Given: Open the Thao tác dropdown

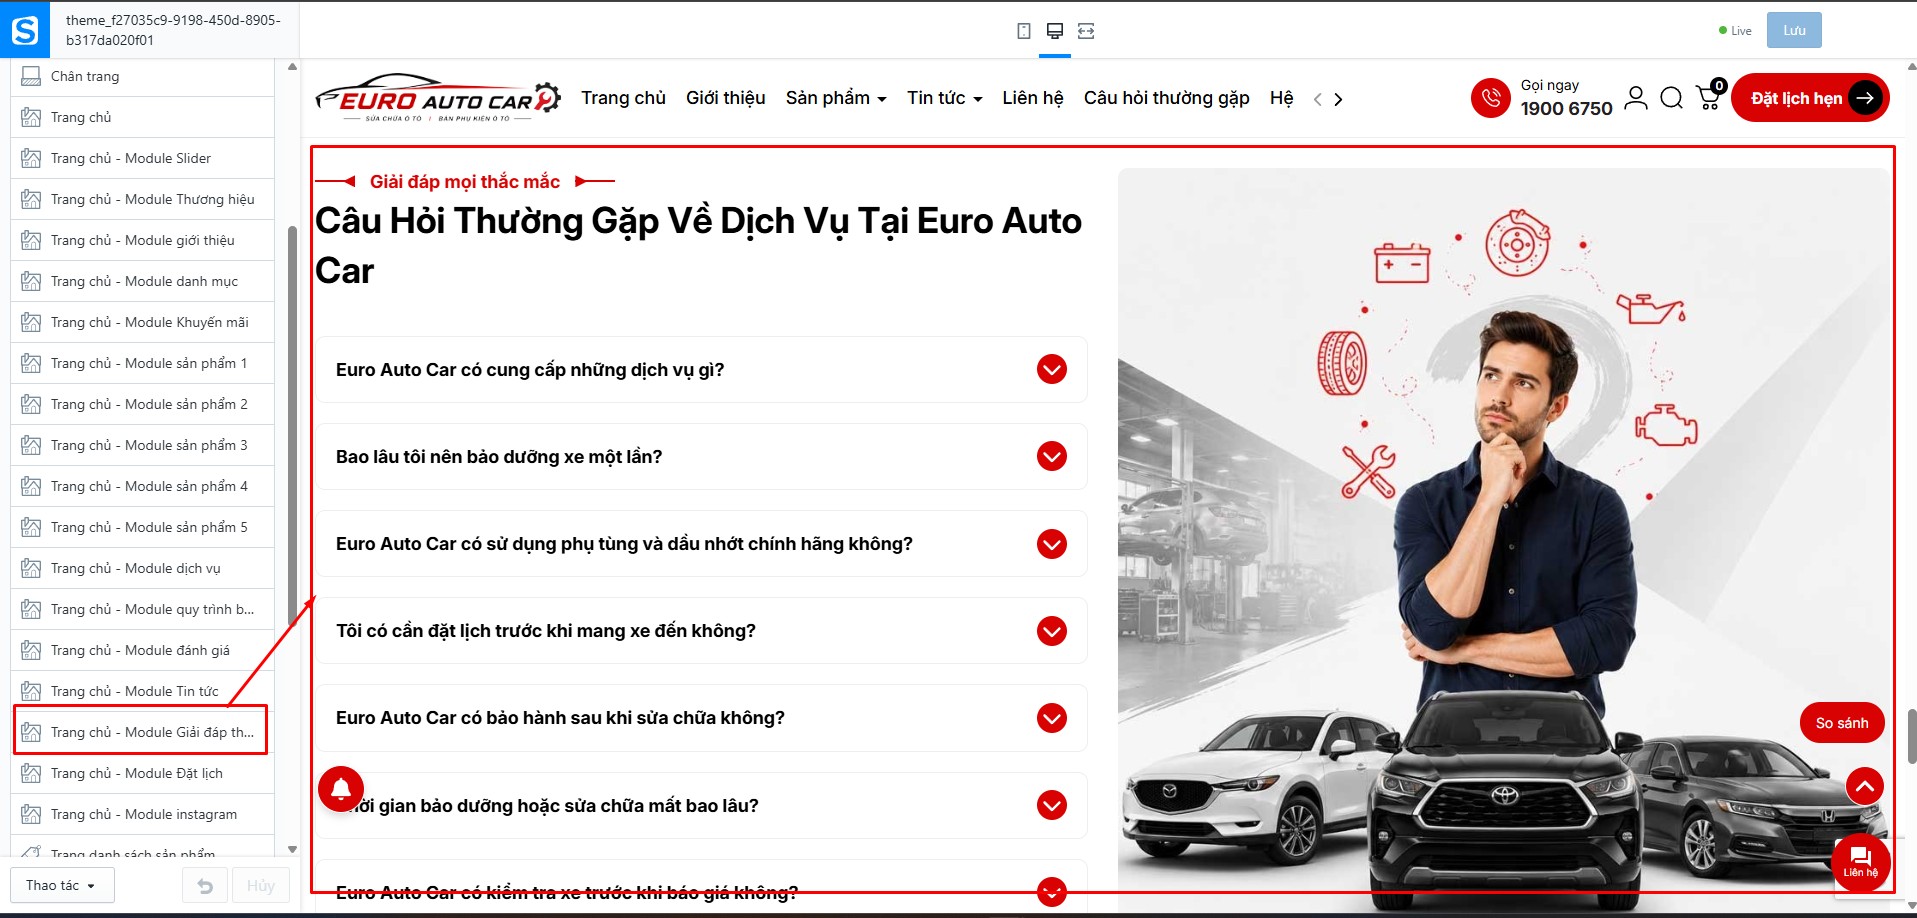Looking at the screenshot, I should tap(62, 886).
